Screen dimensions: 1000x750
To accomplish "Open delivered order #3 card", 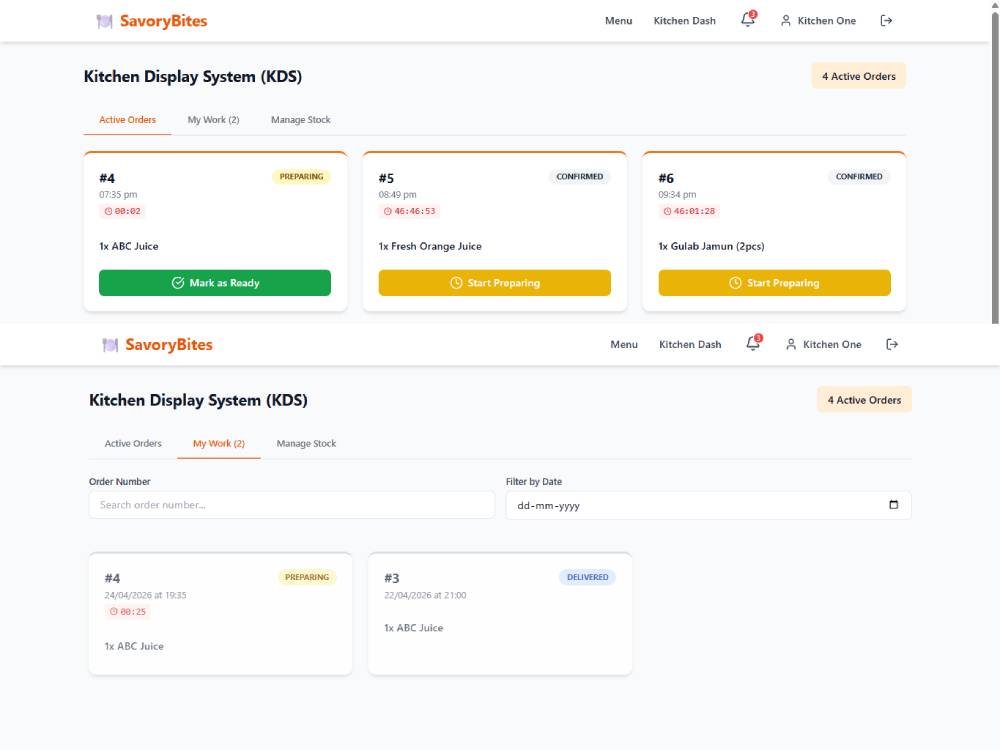I will point(500,614).
